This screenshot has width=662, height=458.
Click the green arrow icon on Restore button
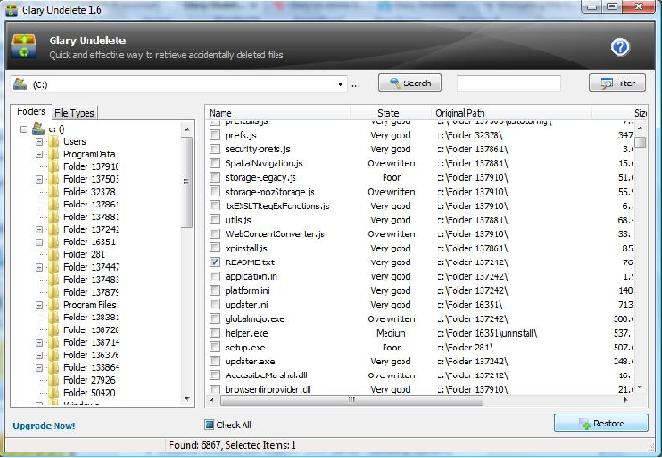click(x=585, y=424)
